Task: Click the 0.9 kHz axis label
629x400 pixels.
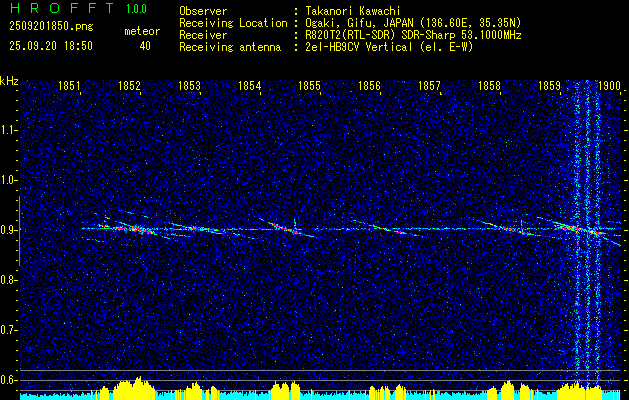Action: (8, 230)
